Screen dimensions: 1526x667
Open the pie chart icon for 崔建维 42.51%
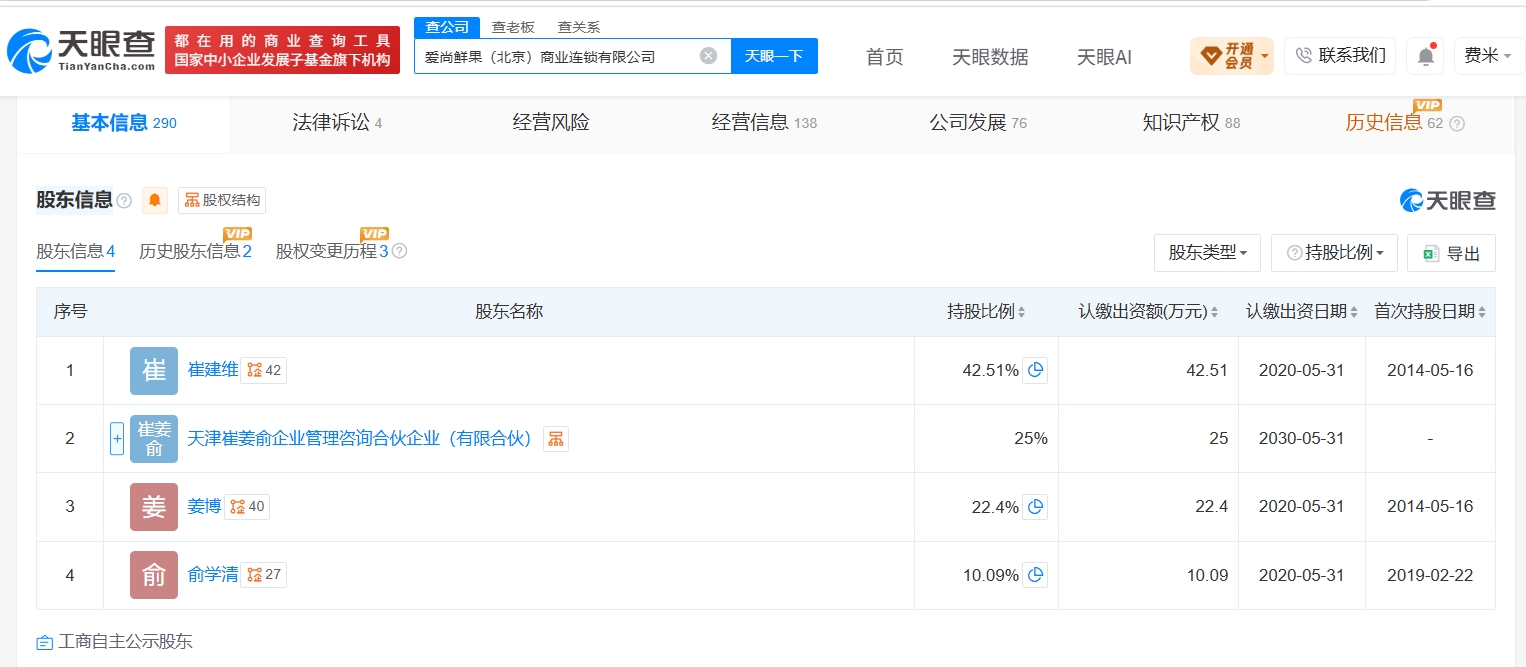click(1035, 370)
